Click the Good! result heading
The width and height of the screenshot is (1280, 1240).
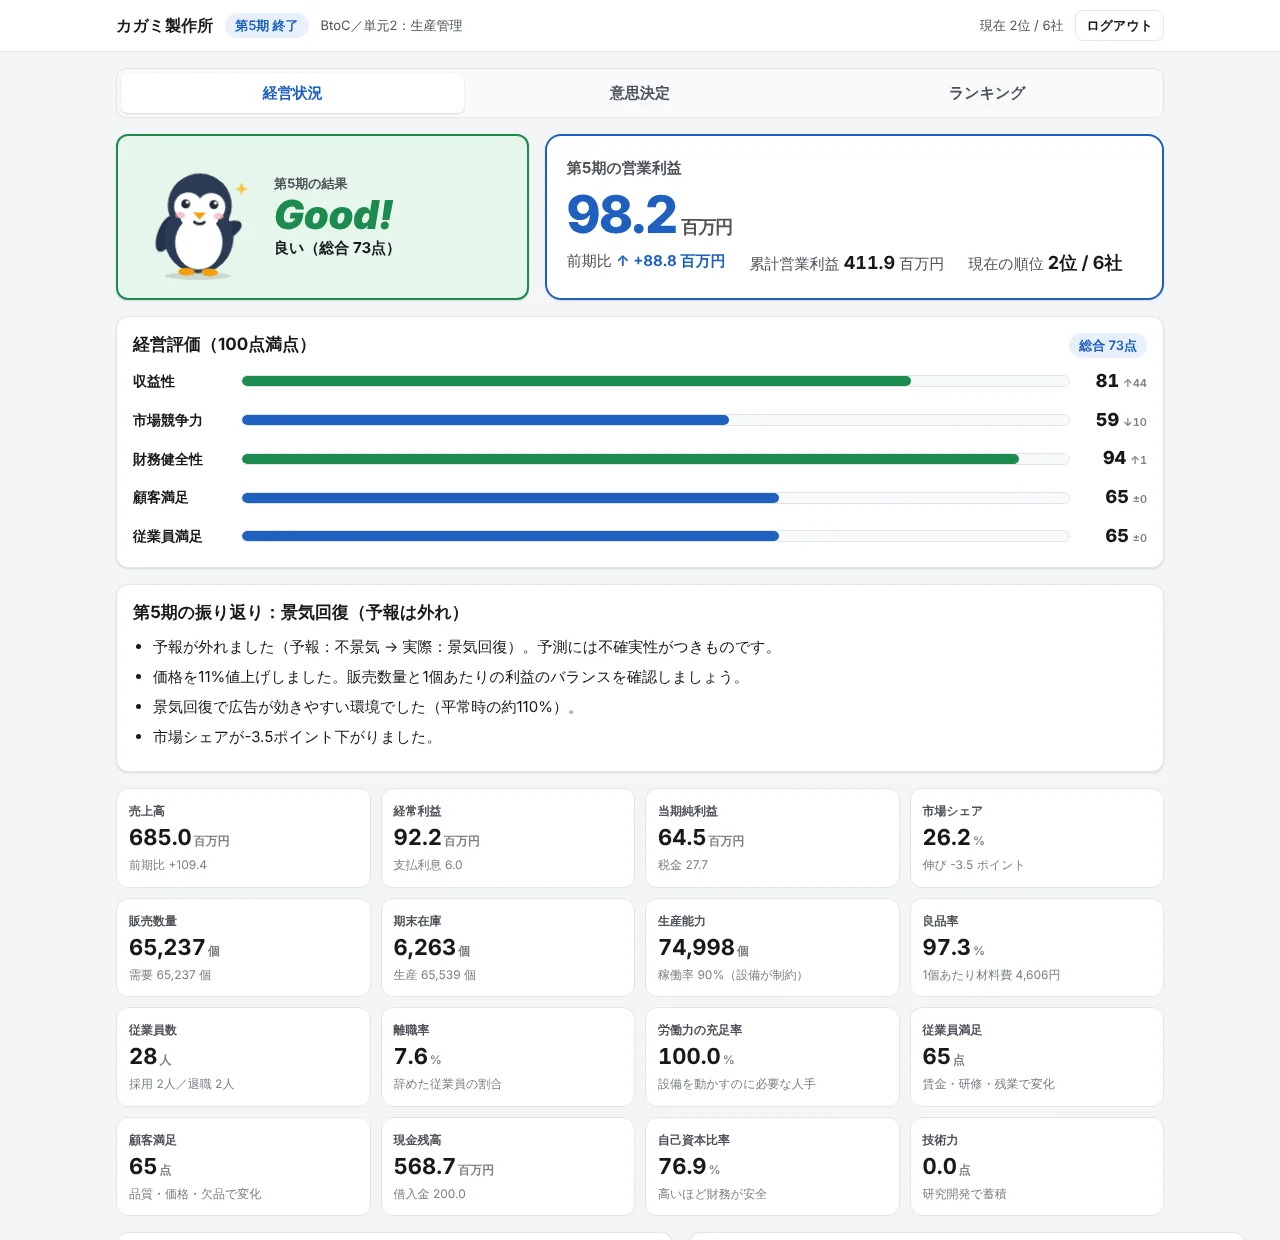[334, 215]
